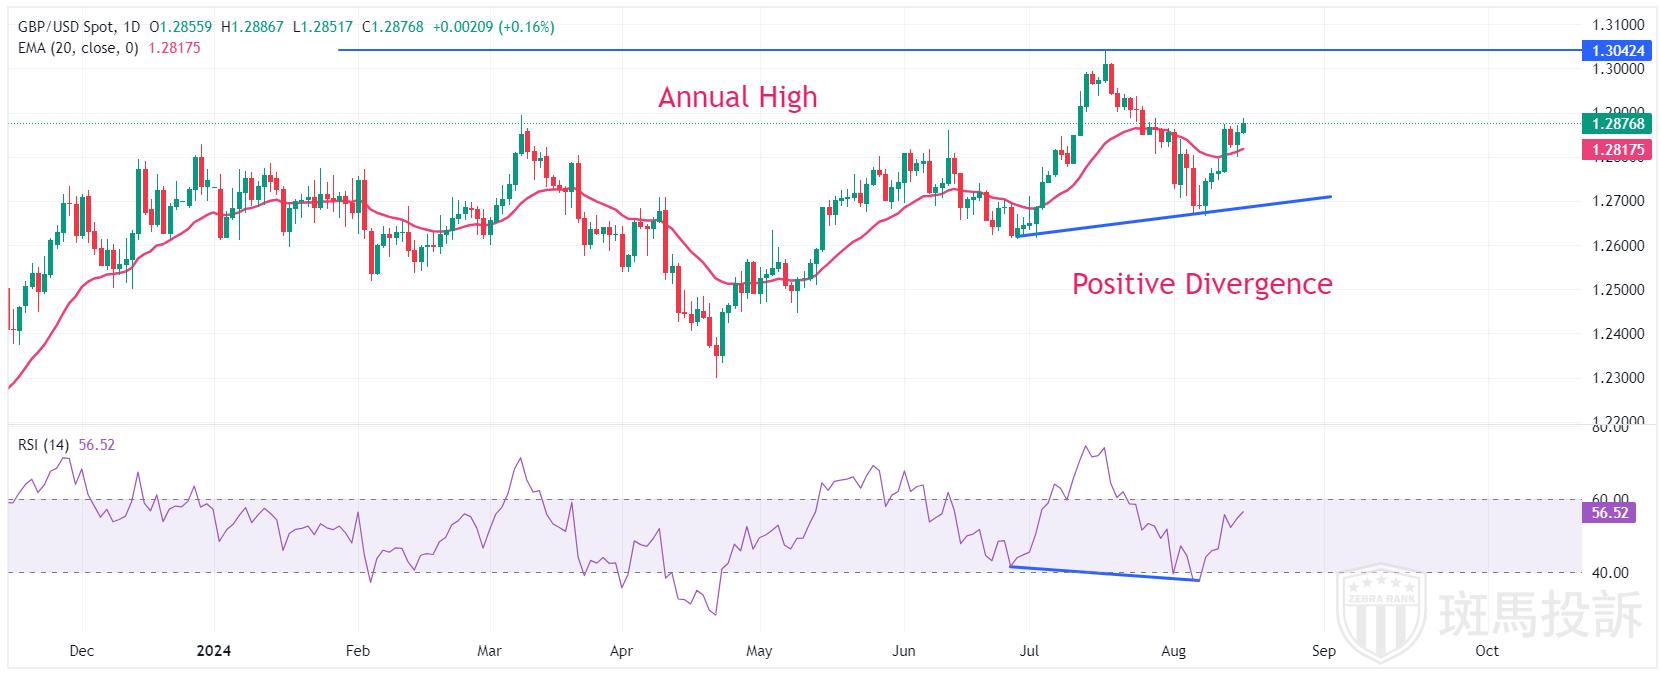Click the blue falling trendline on RSI
The height and width of the screenshot is (676, 1661).
click(1100, 573)
